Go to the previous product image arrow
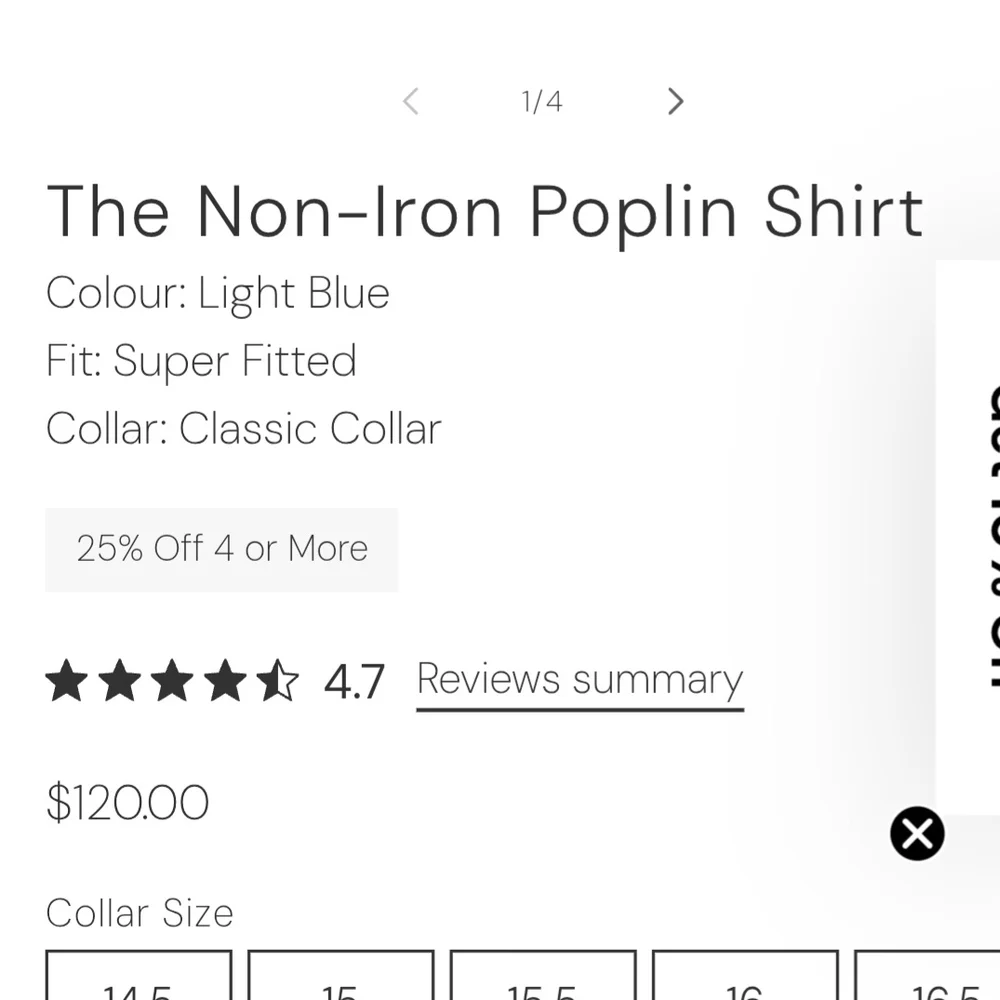The width and height of the screenshot is (1000, 1000). pos(410,101)
